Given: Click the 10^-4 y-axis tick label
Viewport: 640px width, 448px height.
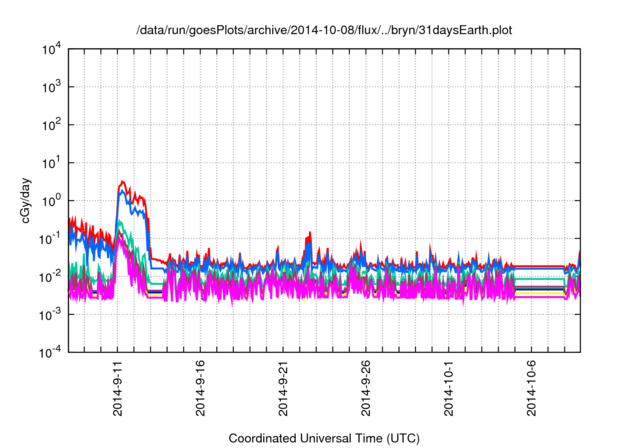Looking at the screenshot, I should 50,352.
